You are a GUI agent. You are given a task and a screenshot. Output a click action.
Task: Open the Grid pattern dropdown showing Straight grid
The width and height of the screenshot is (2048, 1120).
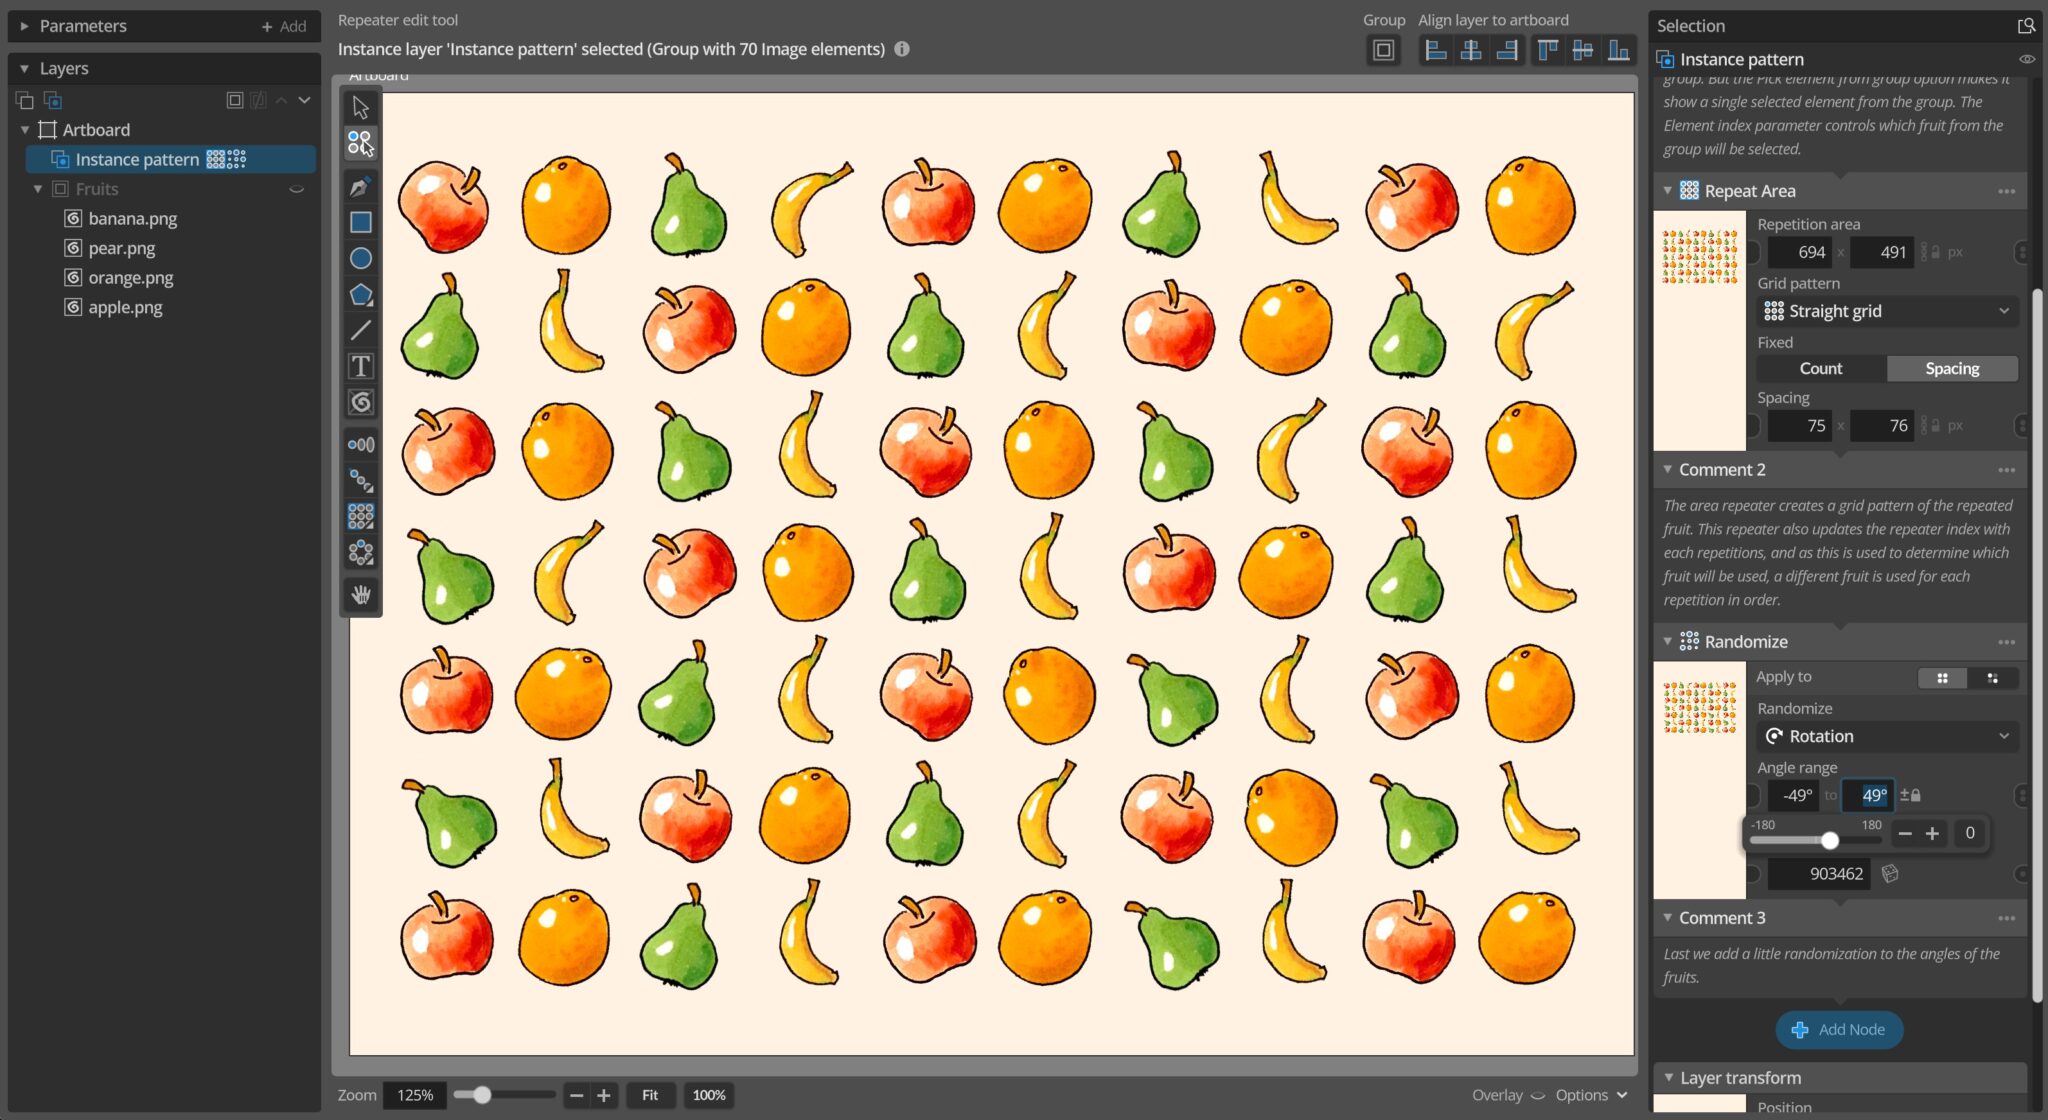click(x=1885, y=311)
